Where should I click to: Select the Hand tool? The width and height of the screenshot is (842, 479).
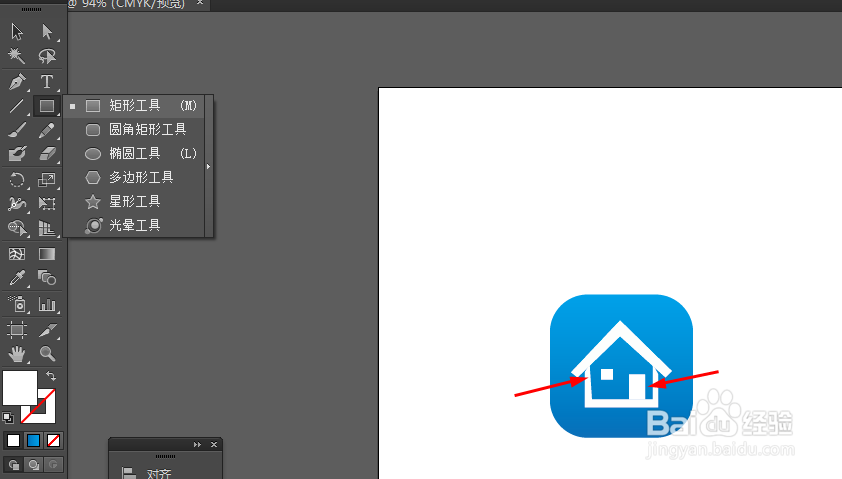point(17,353)
